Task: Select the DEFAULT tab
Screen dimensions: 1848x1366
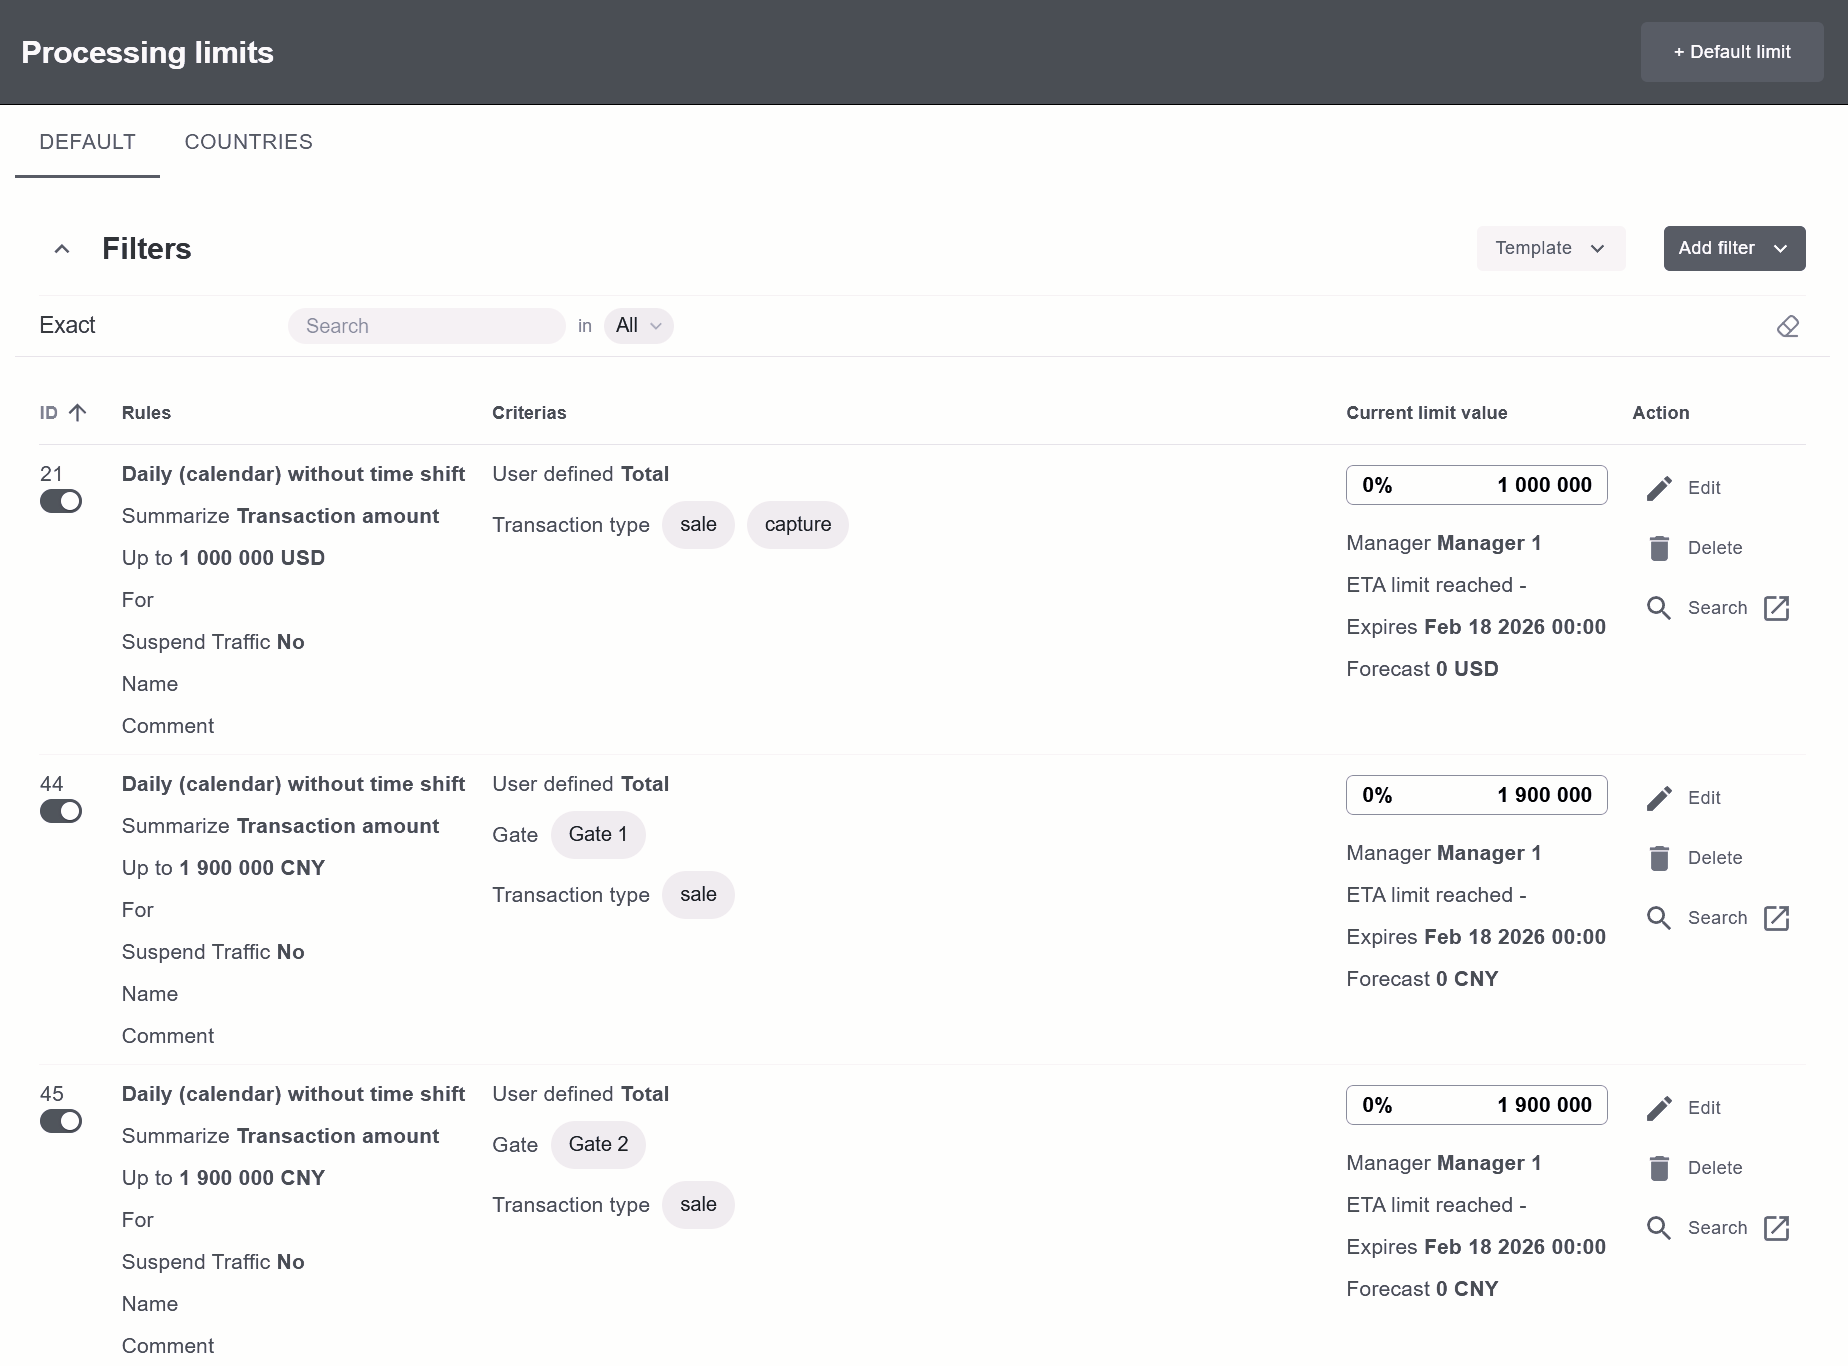Action: pos(87,142)
